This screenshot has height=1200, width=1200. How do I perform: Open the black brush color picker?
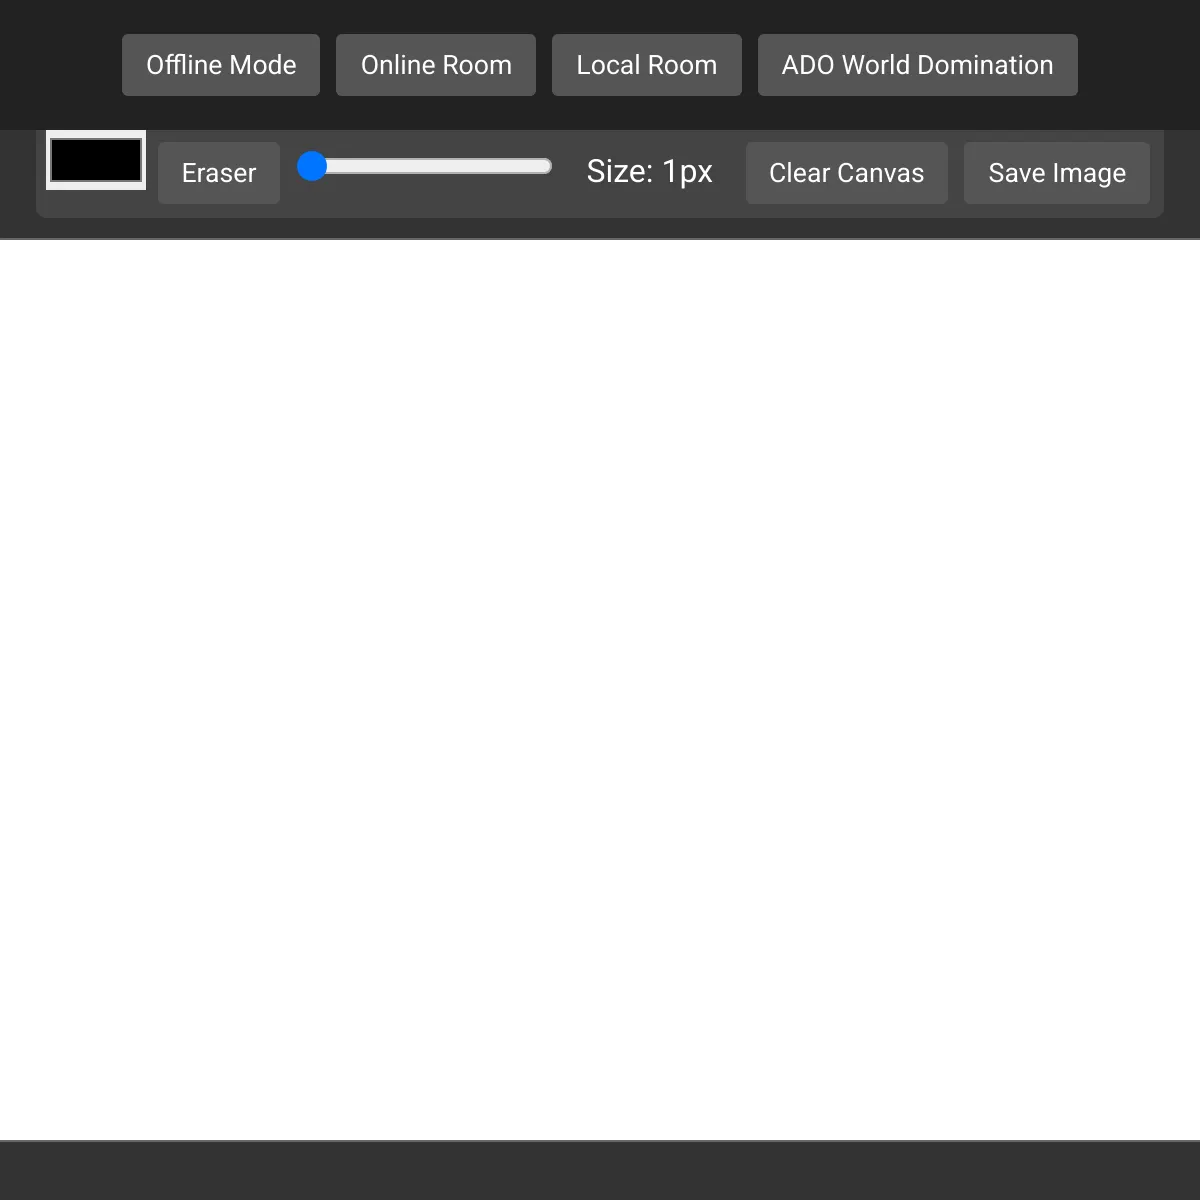click(x=96, y=160)
